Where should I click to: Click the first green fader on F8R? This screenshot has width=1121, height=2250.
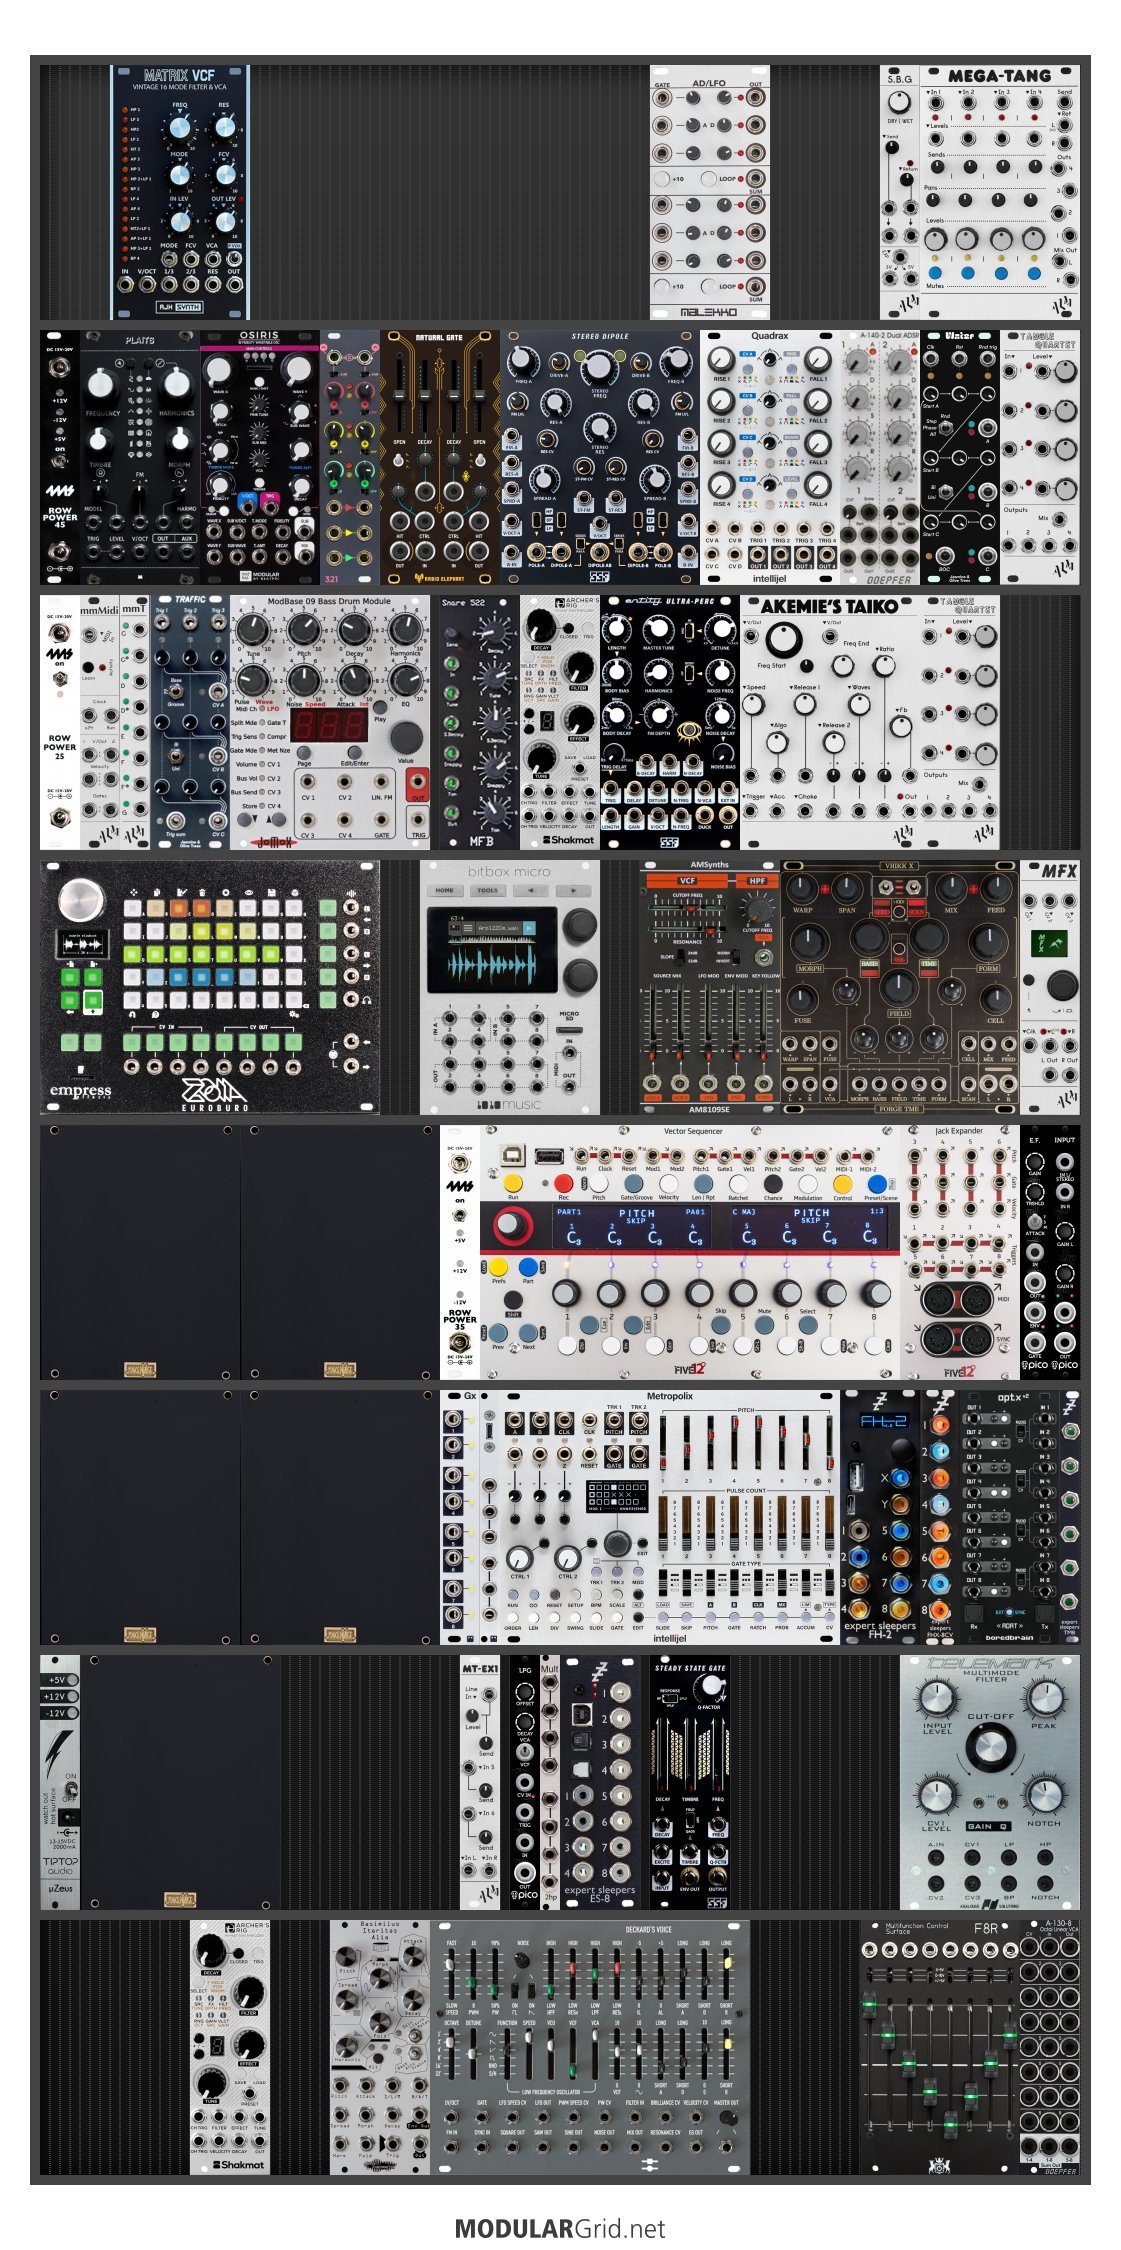click(x=870, y=2005)
